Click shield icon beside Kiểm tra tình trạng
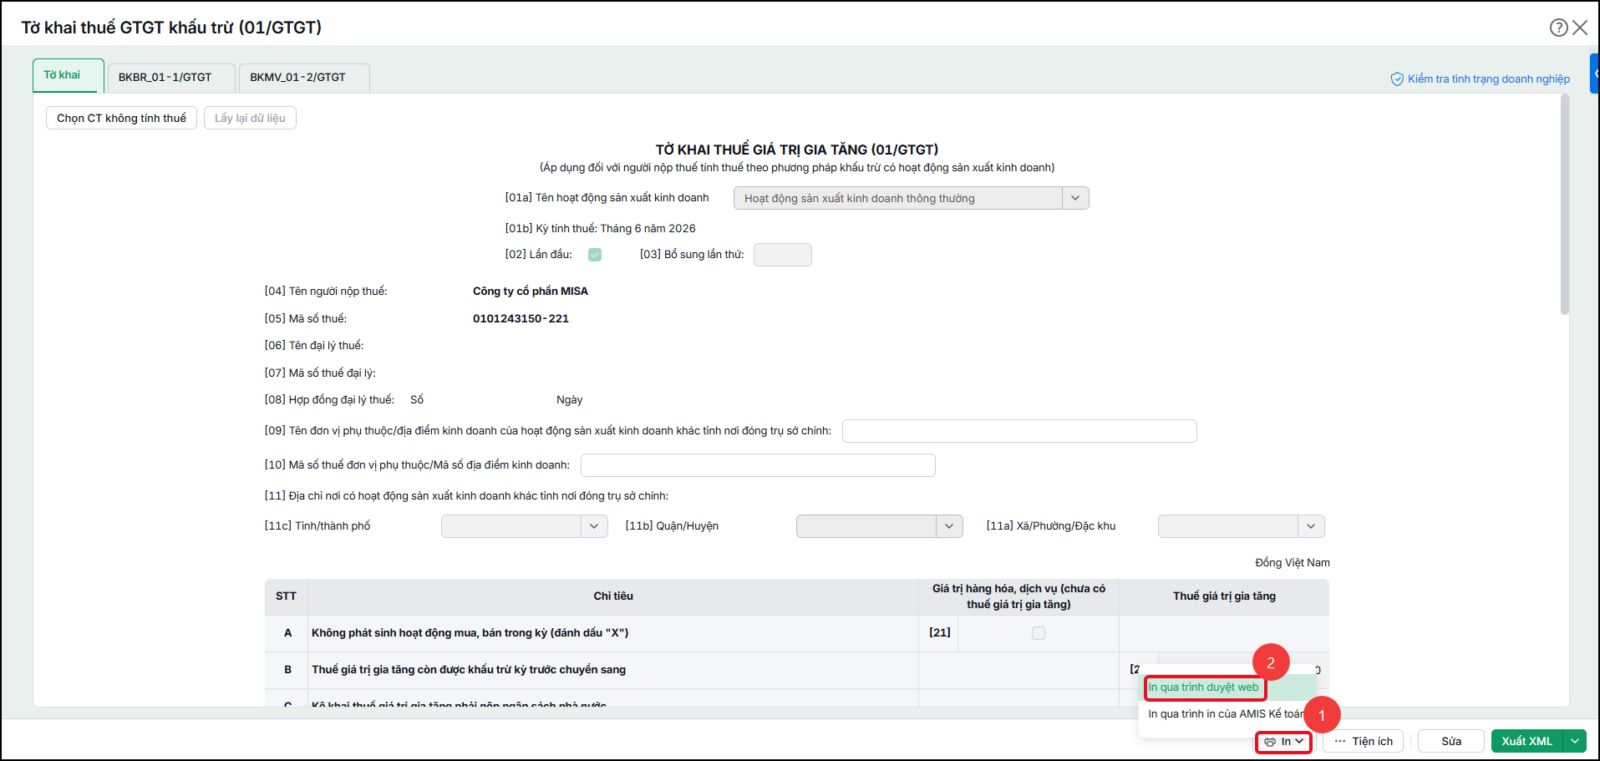1600x761 pixels. (x=1397, y=79)
